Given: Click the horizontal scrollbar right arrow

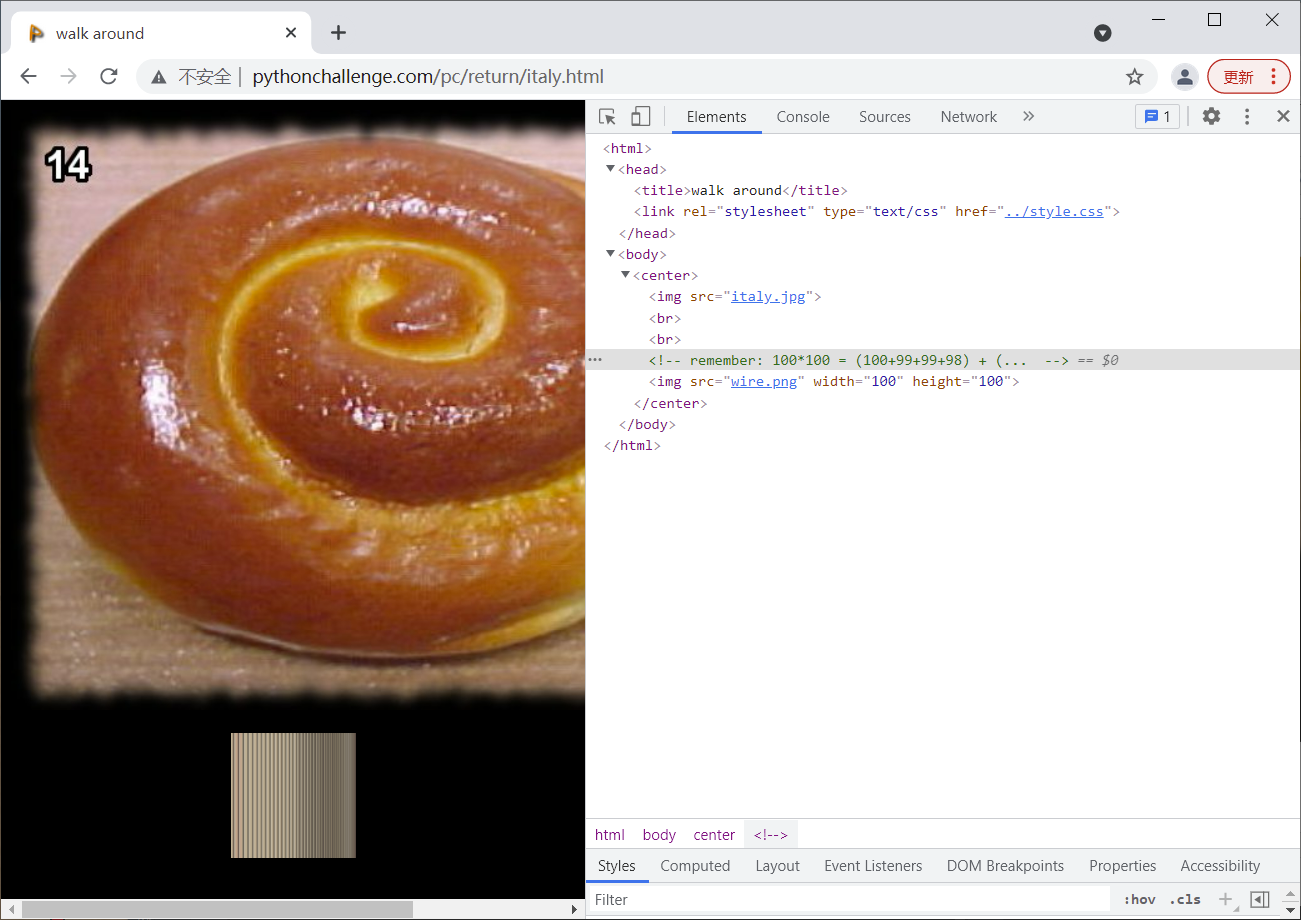Looking at the screenshot, I should pos(575,909).
